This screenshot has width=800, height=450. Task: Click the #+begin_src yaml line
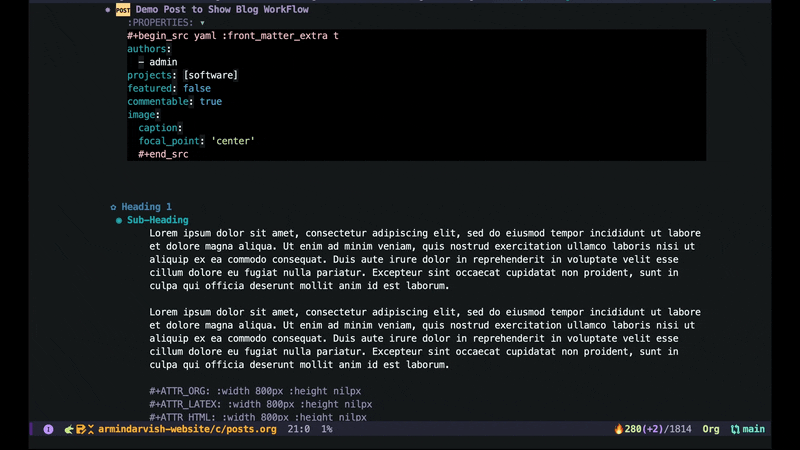(233, 36)
